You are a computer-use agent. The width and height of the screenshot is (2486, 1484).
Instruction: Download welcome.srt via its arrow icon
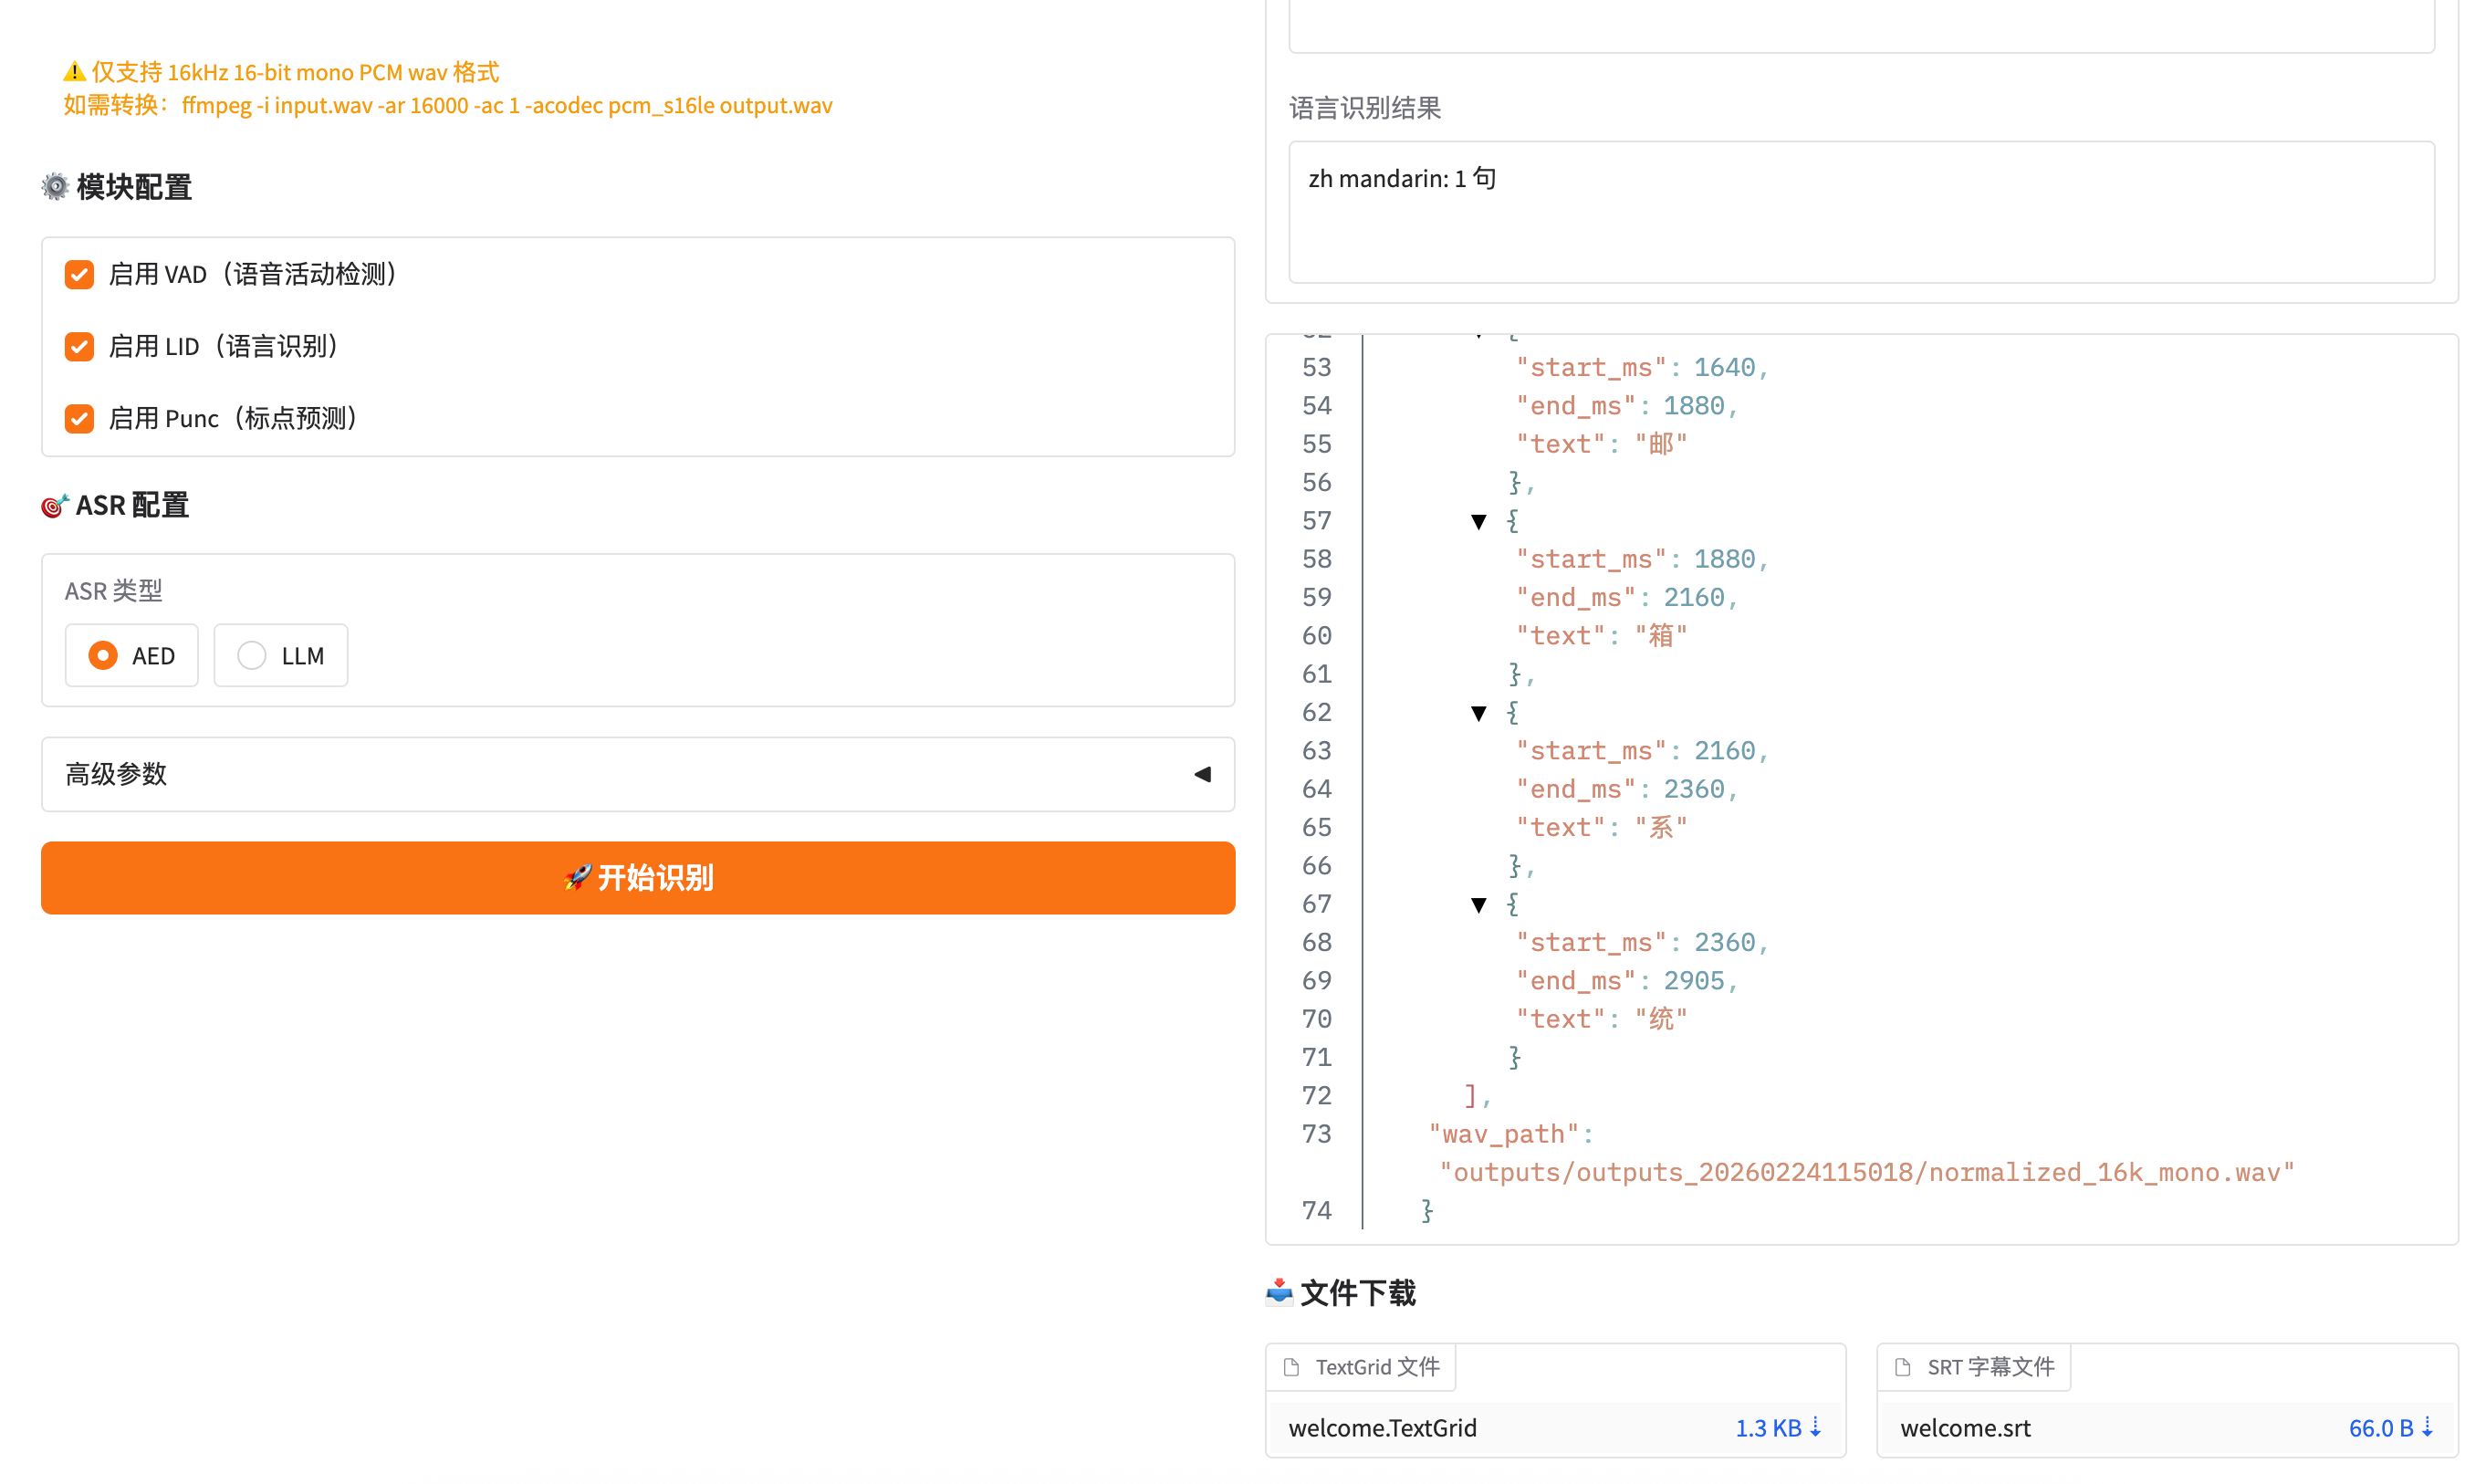point(2427,1427)
